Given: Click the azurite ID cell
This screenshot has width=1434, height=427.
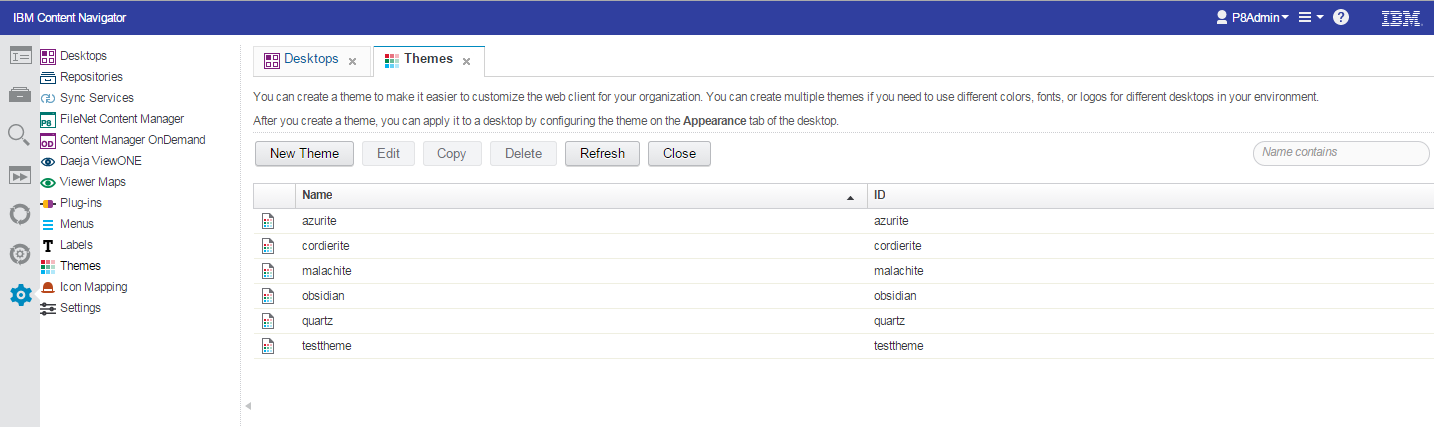Looking at the screenshot, I should click(x=891, y=220).
